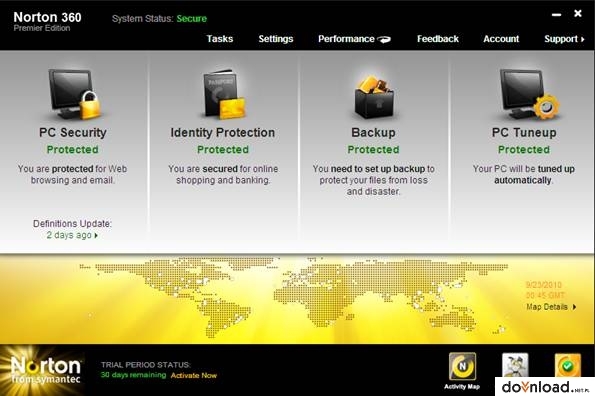Click the 'Secure' system status text
The width and height of the screenshot is (595, 396).
(x=192, y=19)
